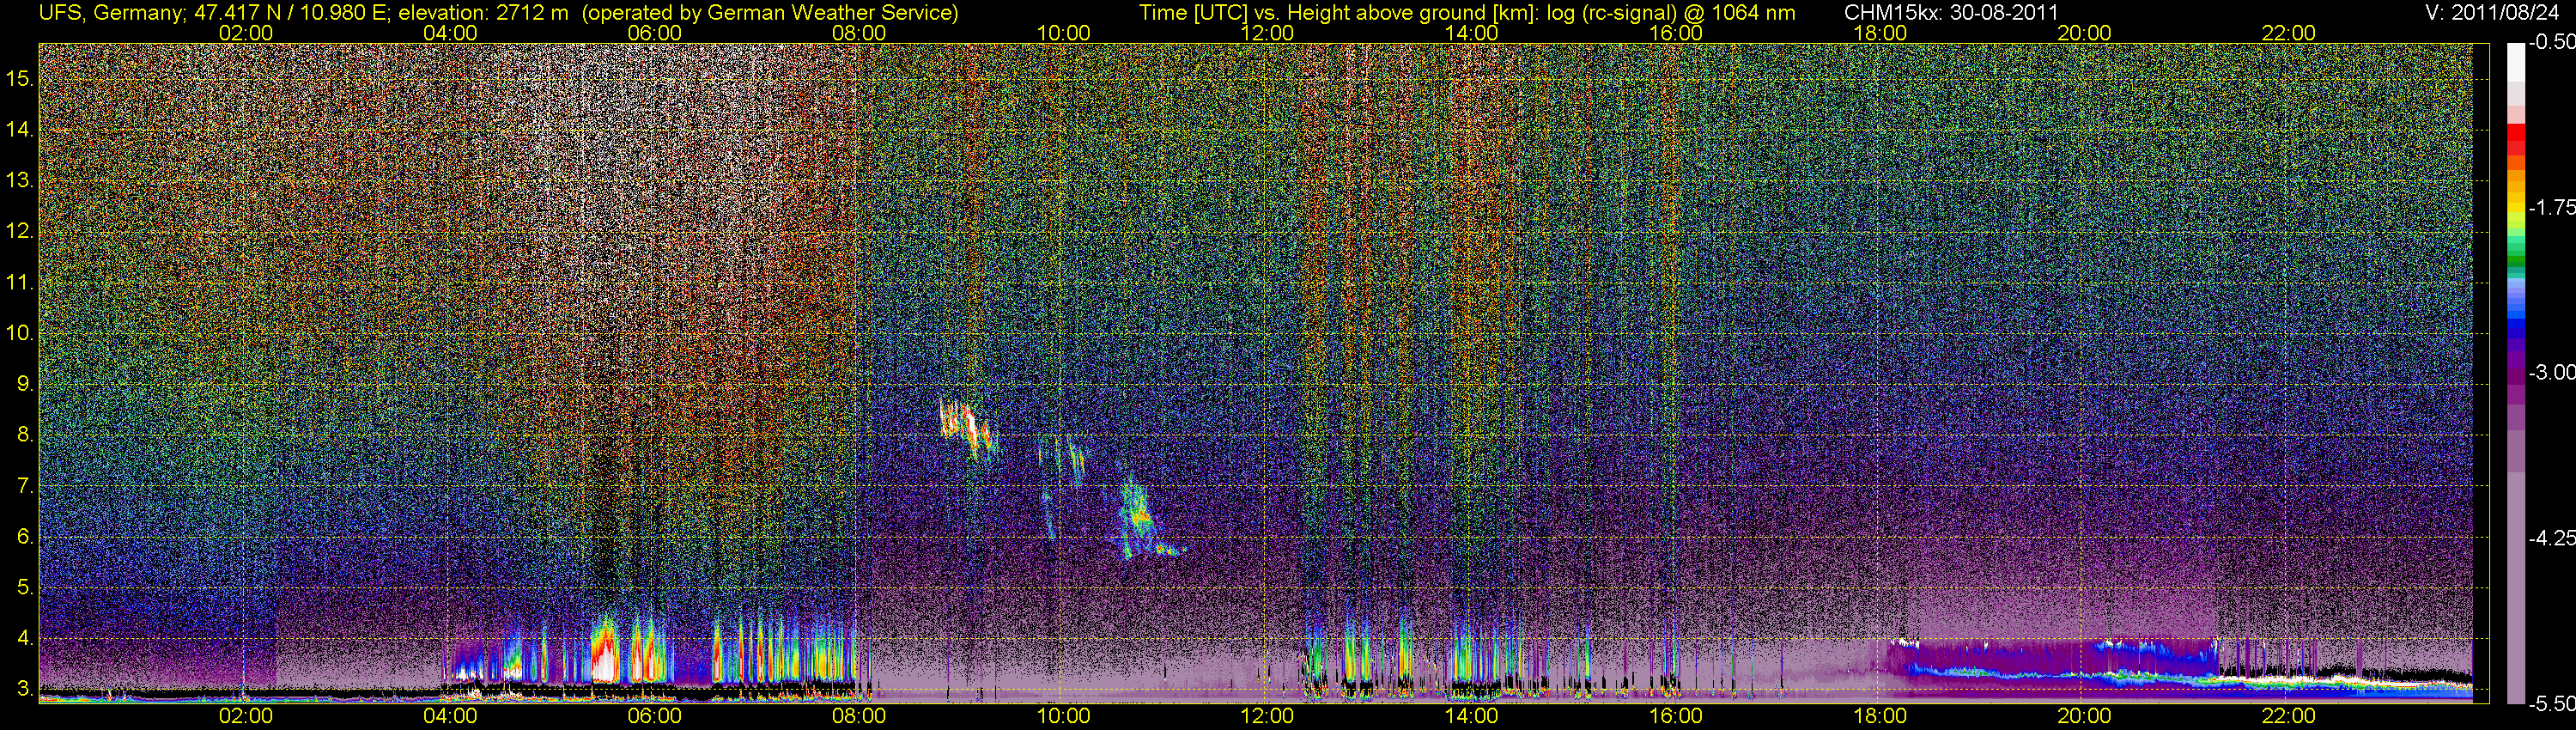The width and height of the screenshot is (2576, 730).
Task: Click "(operated by German Weather Service)" text
Action: (x=770, y=13)
